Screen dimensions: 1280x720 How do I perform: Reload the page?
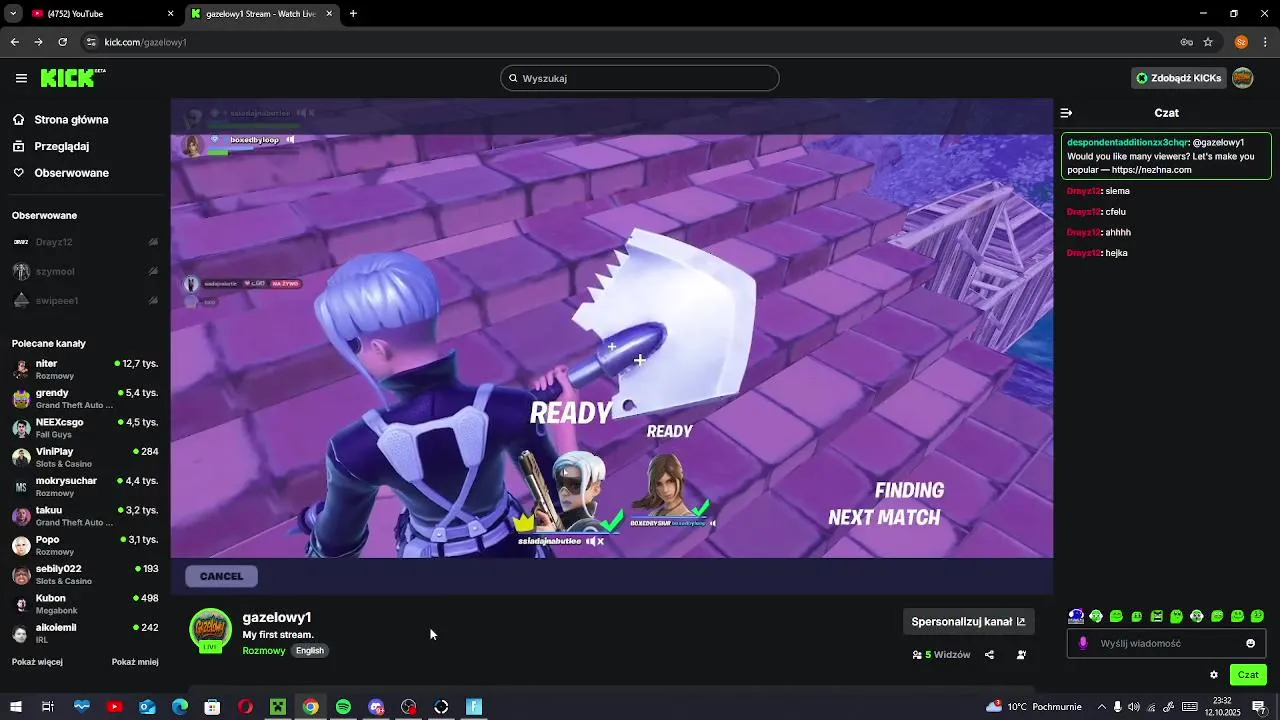(x=62, y=42)
